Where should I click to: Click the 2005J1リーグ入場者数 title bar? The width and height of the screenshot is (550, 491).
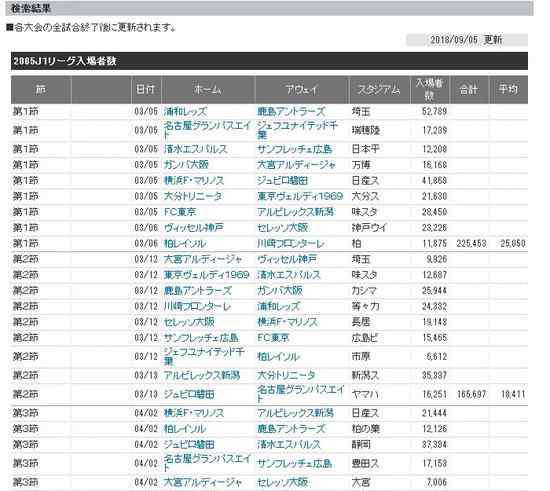pyautogui.click(x=269, y=61)
